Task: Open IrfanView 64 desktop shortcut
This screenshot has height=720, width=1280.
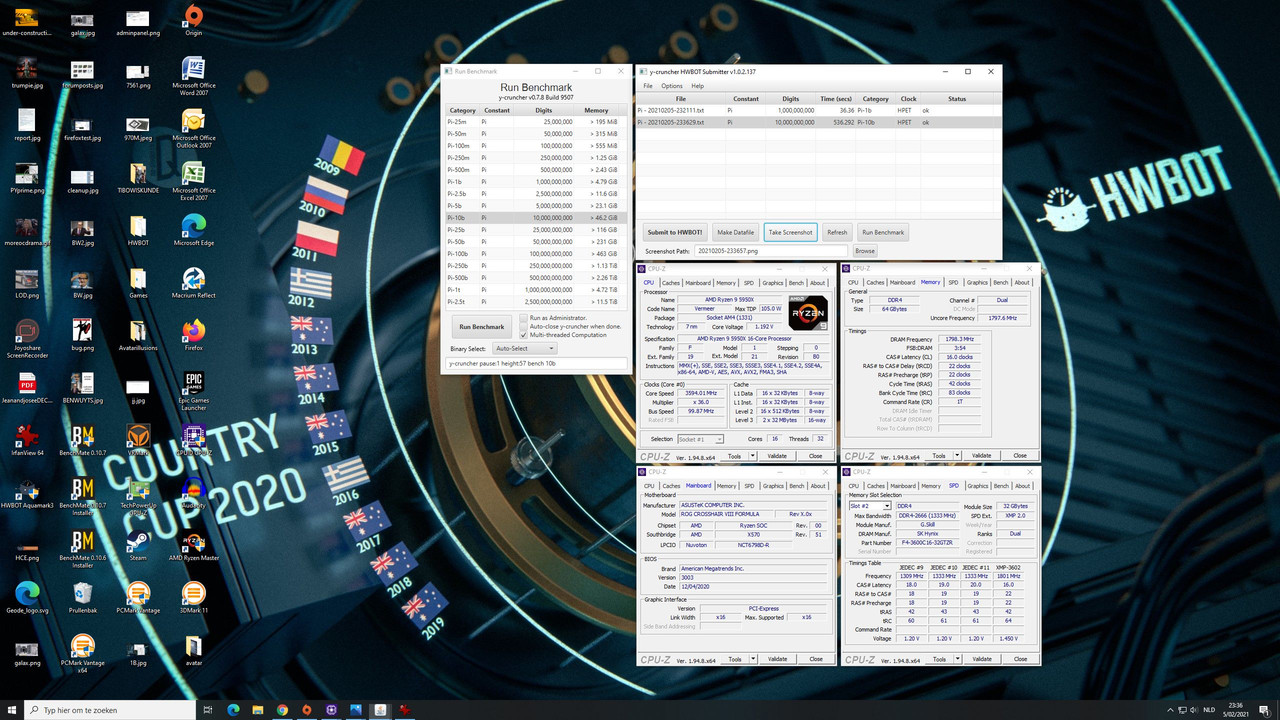Action: [x=27, y=439]
